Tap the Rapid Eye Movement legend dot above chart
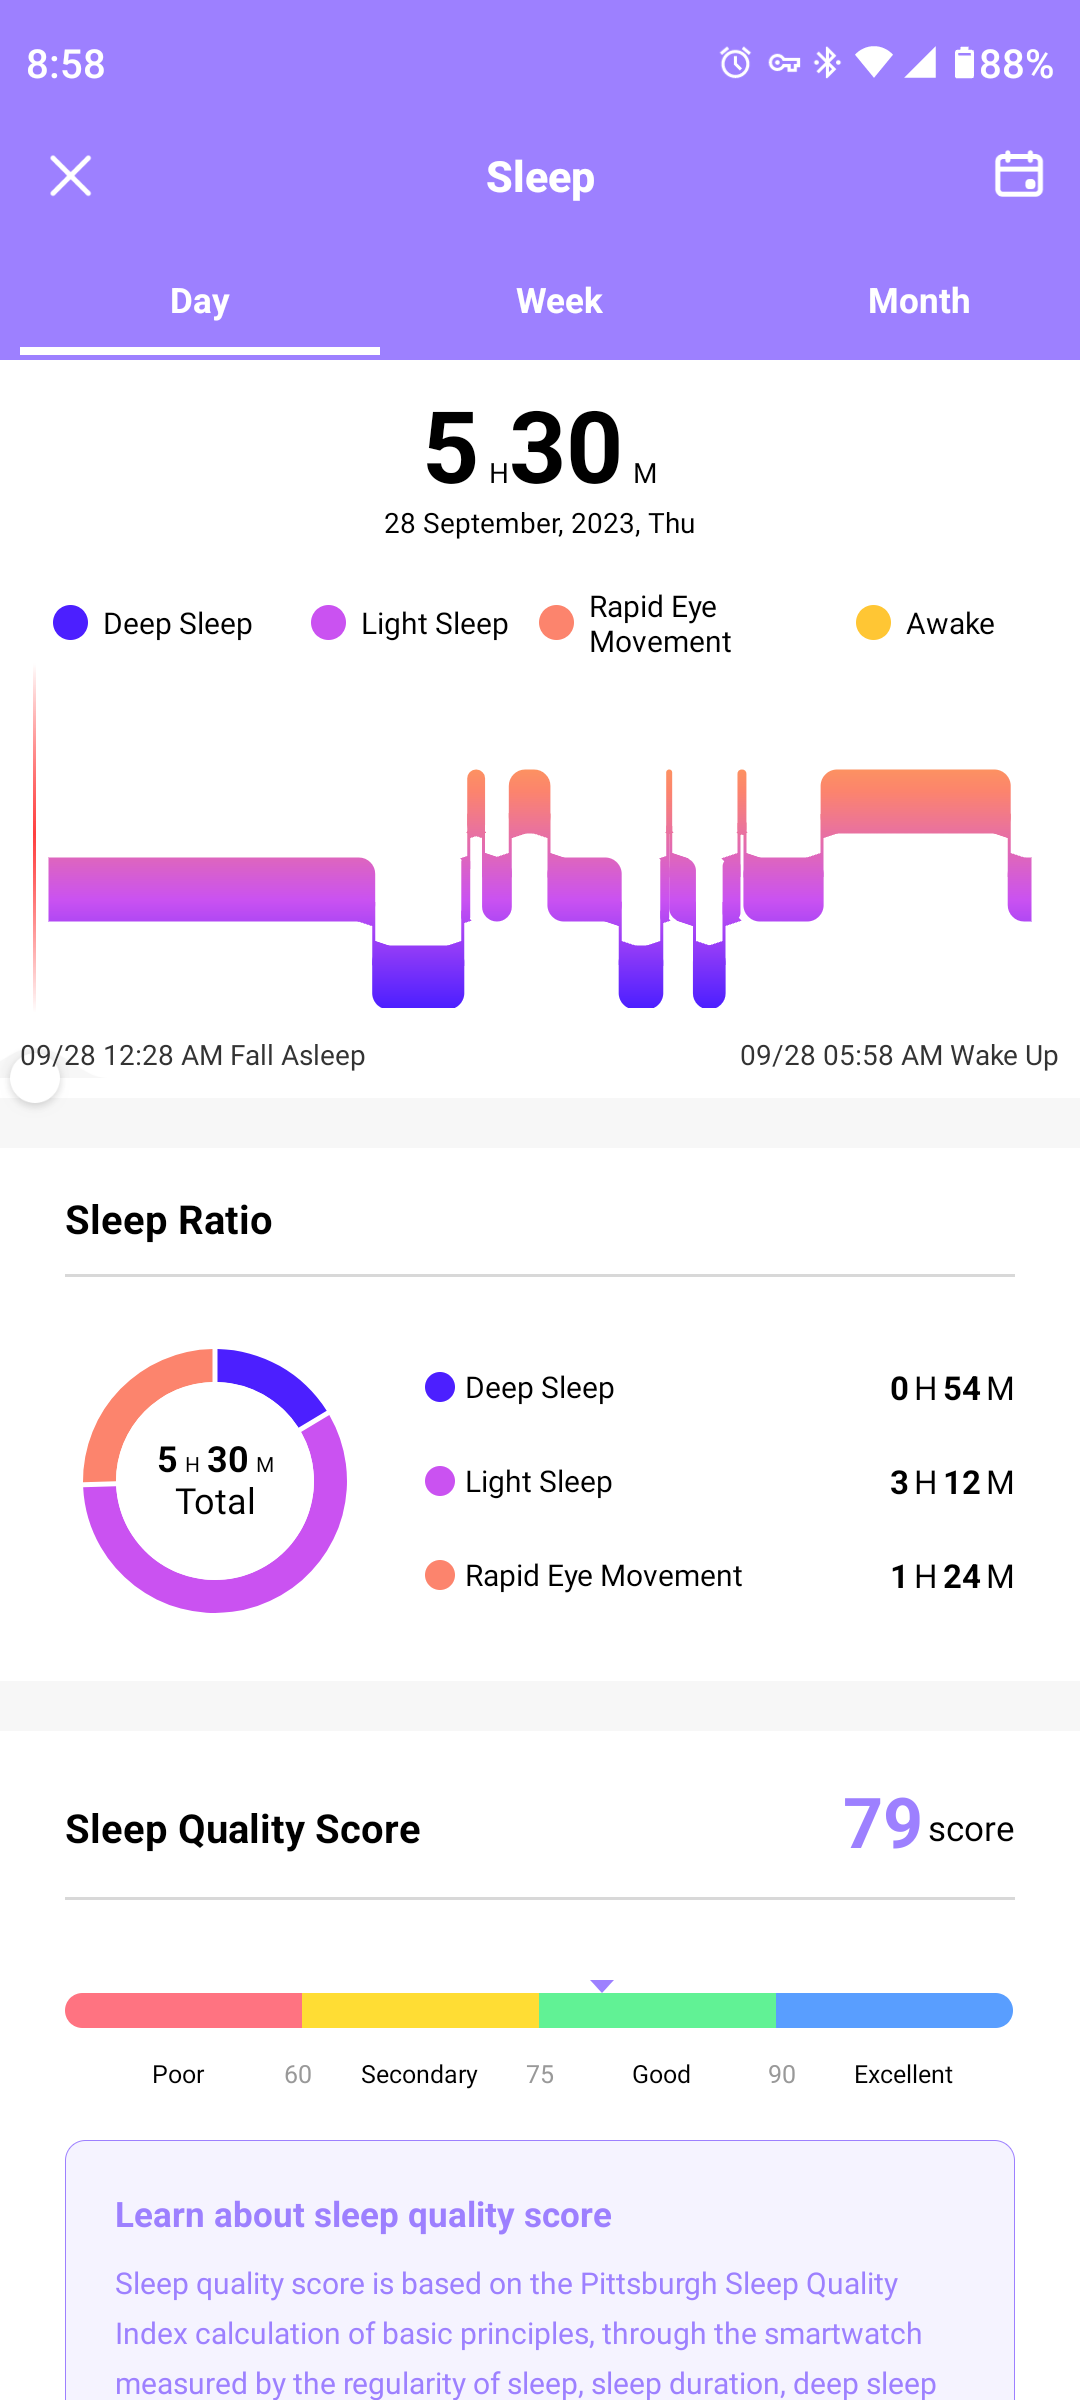Viewport: 1080px width, 2400px height. [557, 623]
